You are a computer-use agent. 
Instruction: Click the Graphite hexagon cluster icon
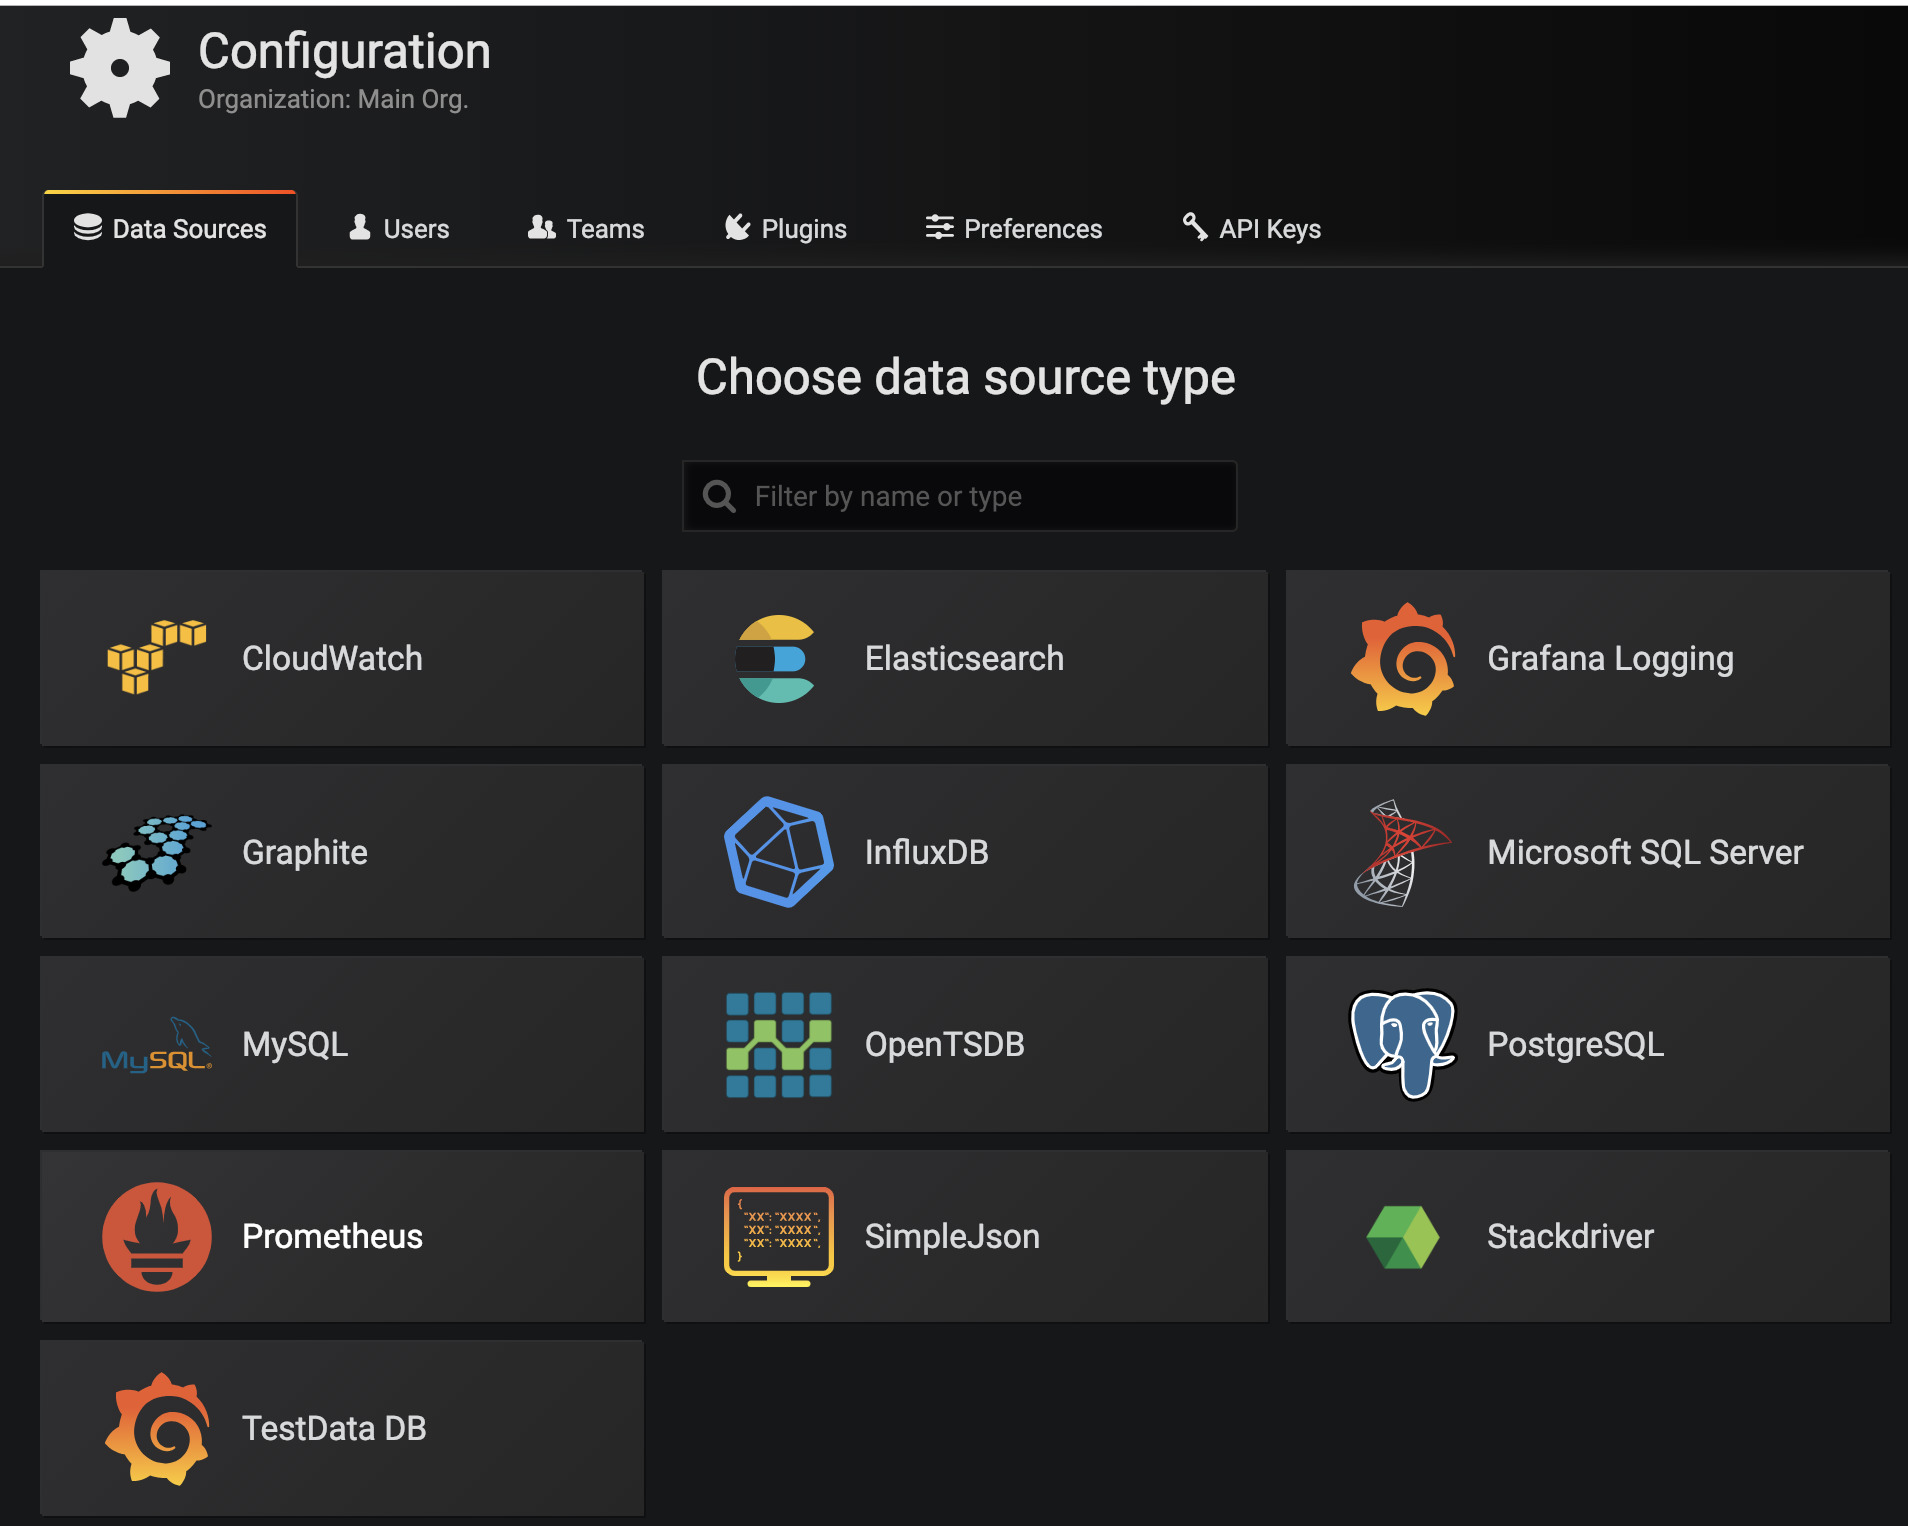click(x=156, y=852)
